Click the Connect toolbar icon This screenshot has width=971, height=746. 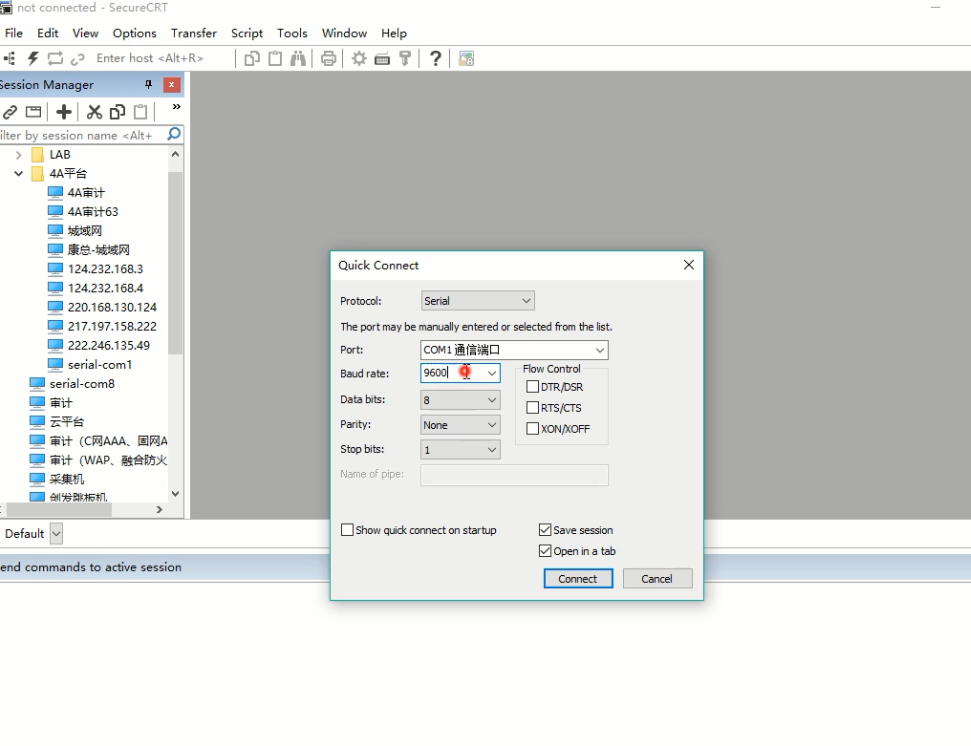click(10, 59)
